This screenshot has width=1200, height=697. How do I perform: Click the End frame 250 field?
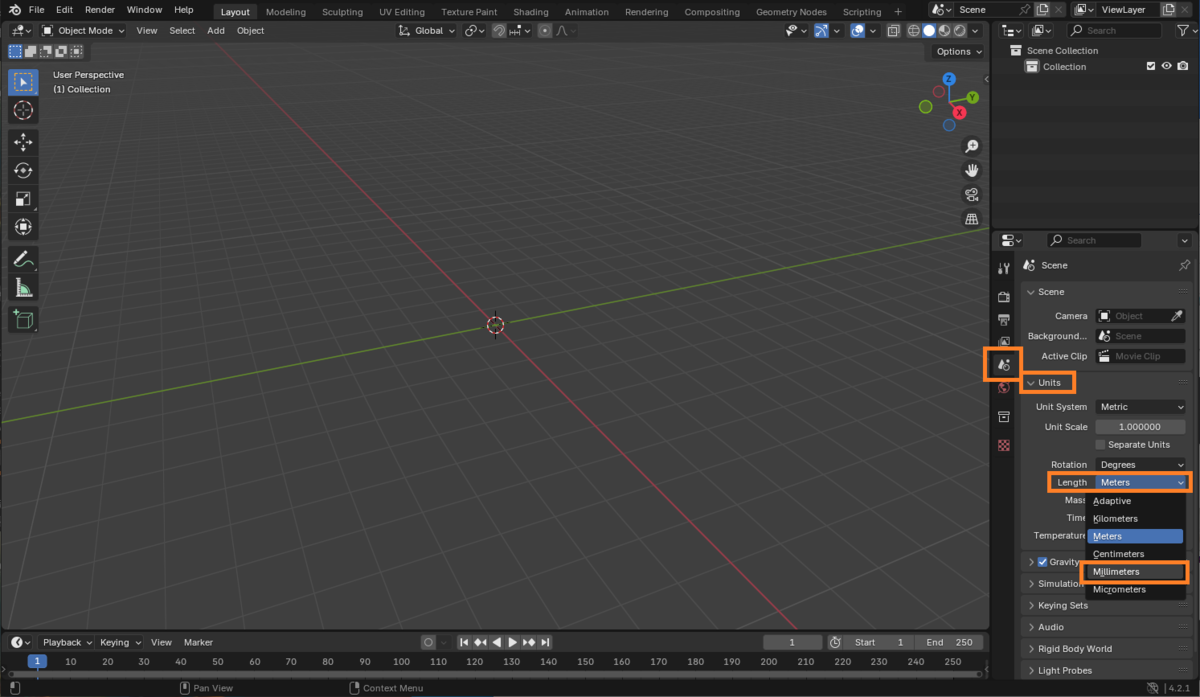[x=948, y=642]
